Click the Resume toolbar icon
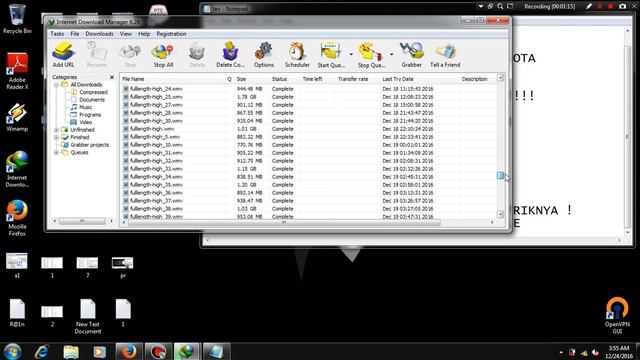The width and height of the screenshot is (640, 360). coord(97,54)
